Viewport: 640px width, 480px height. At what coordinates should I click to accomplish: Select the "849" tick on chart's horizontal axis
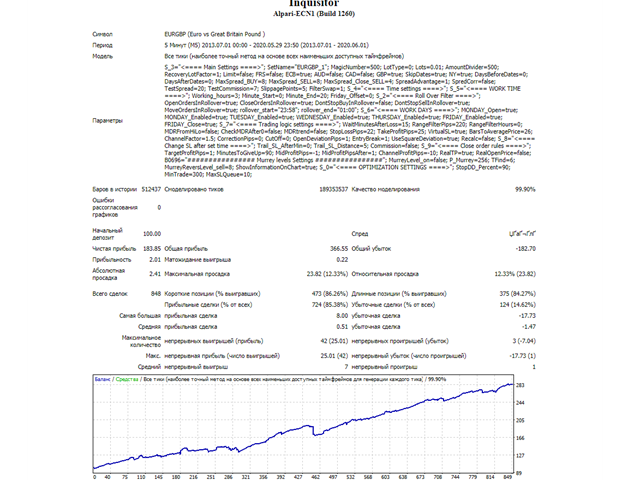pos(508,477)
